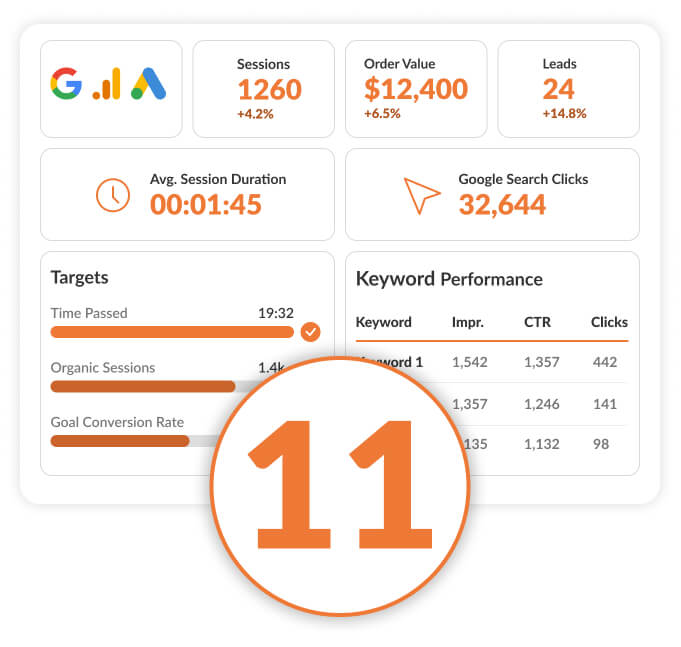Screen dimensions: 681x647
Task: Sort by the Impr. column header
Action: tap(467, 322)
